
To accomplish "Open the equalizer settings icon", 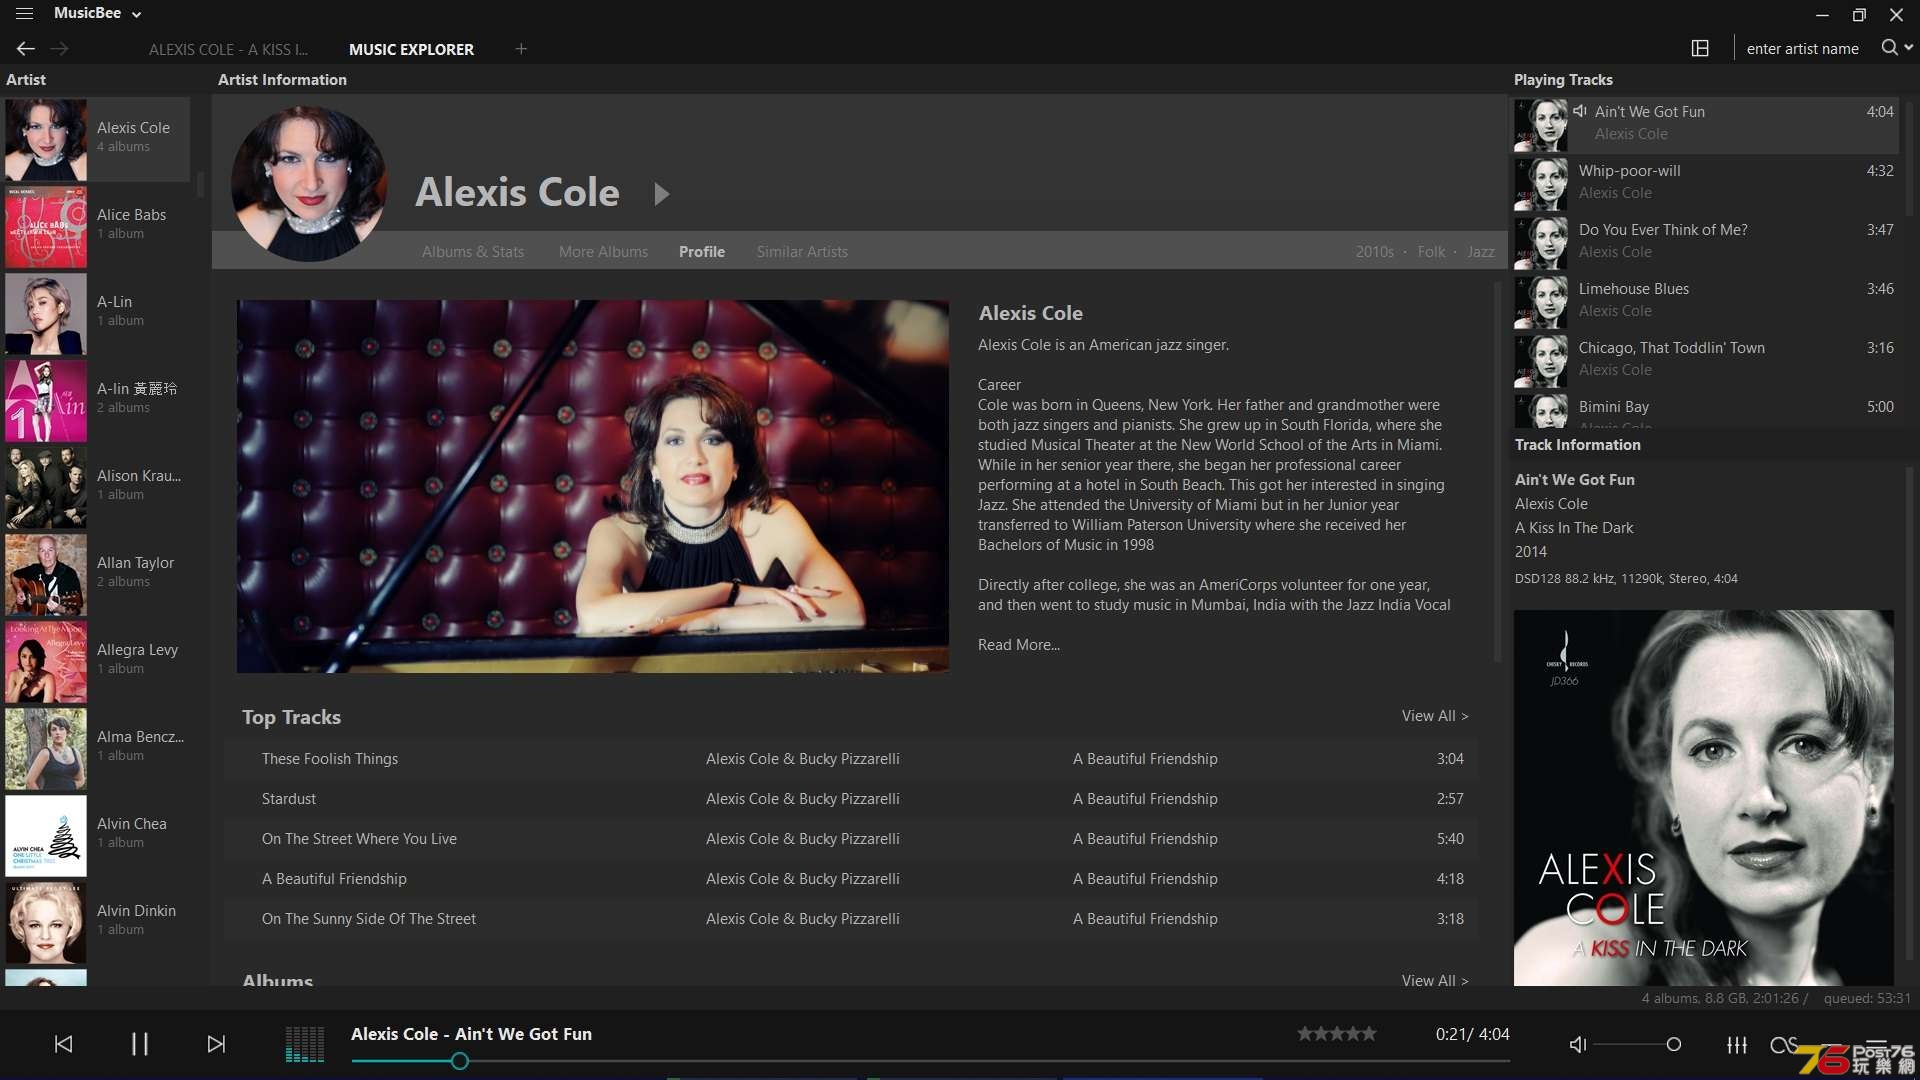I will pyautogui.click(x=1737, y=1044).
